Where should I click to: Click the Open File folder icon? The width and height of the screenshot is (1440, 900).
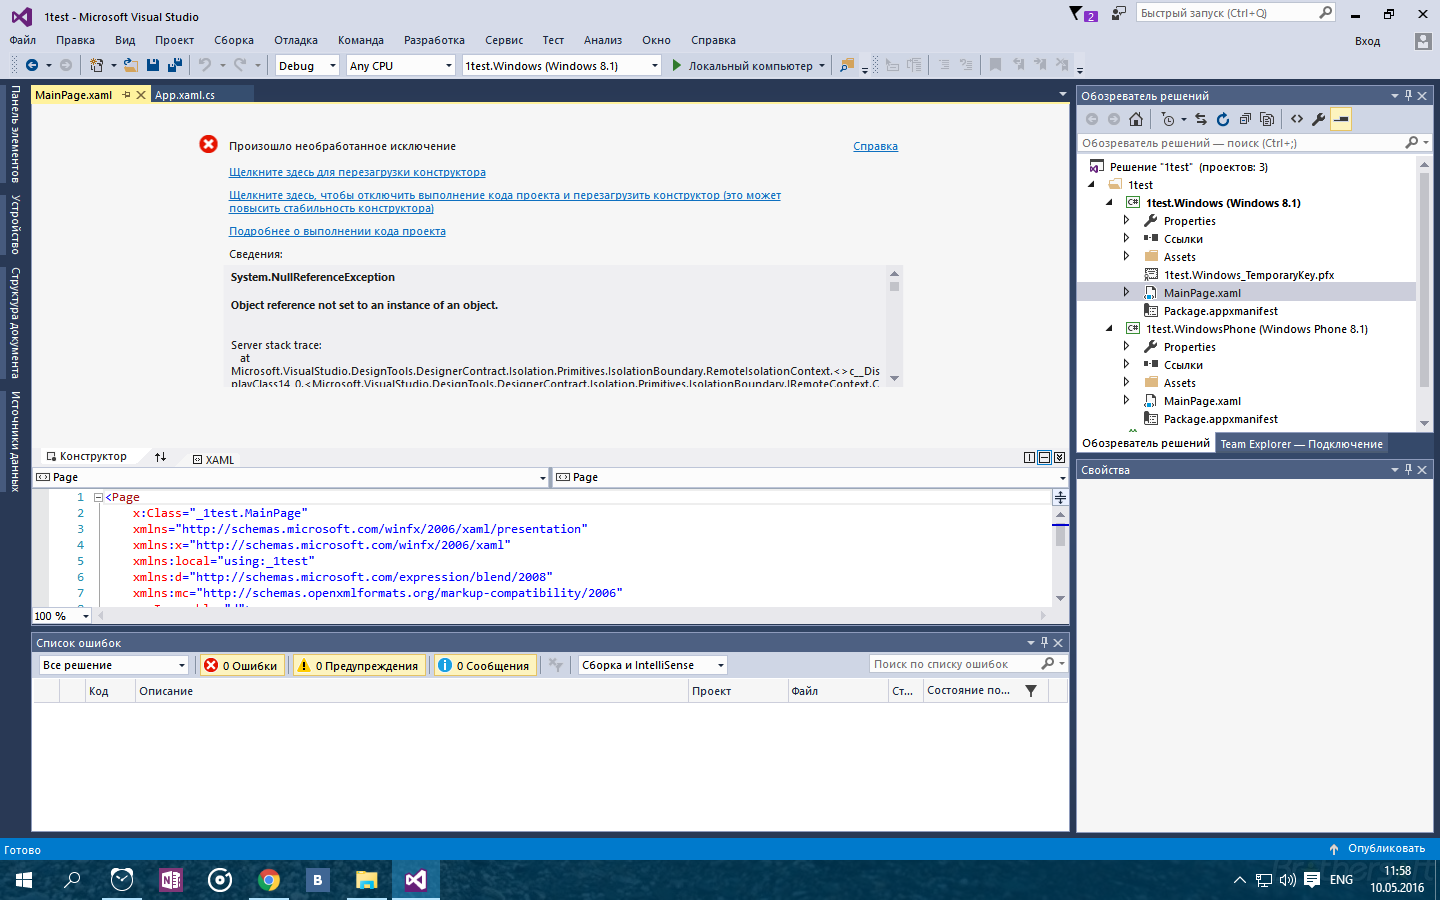point(130,65)
